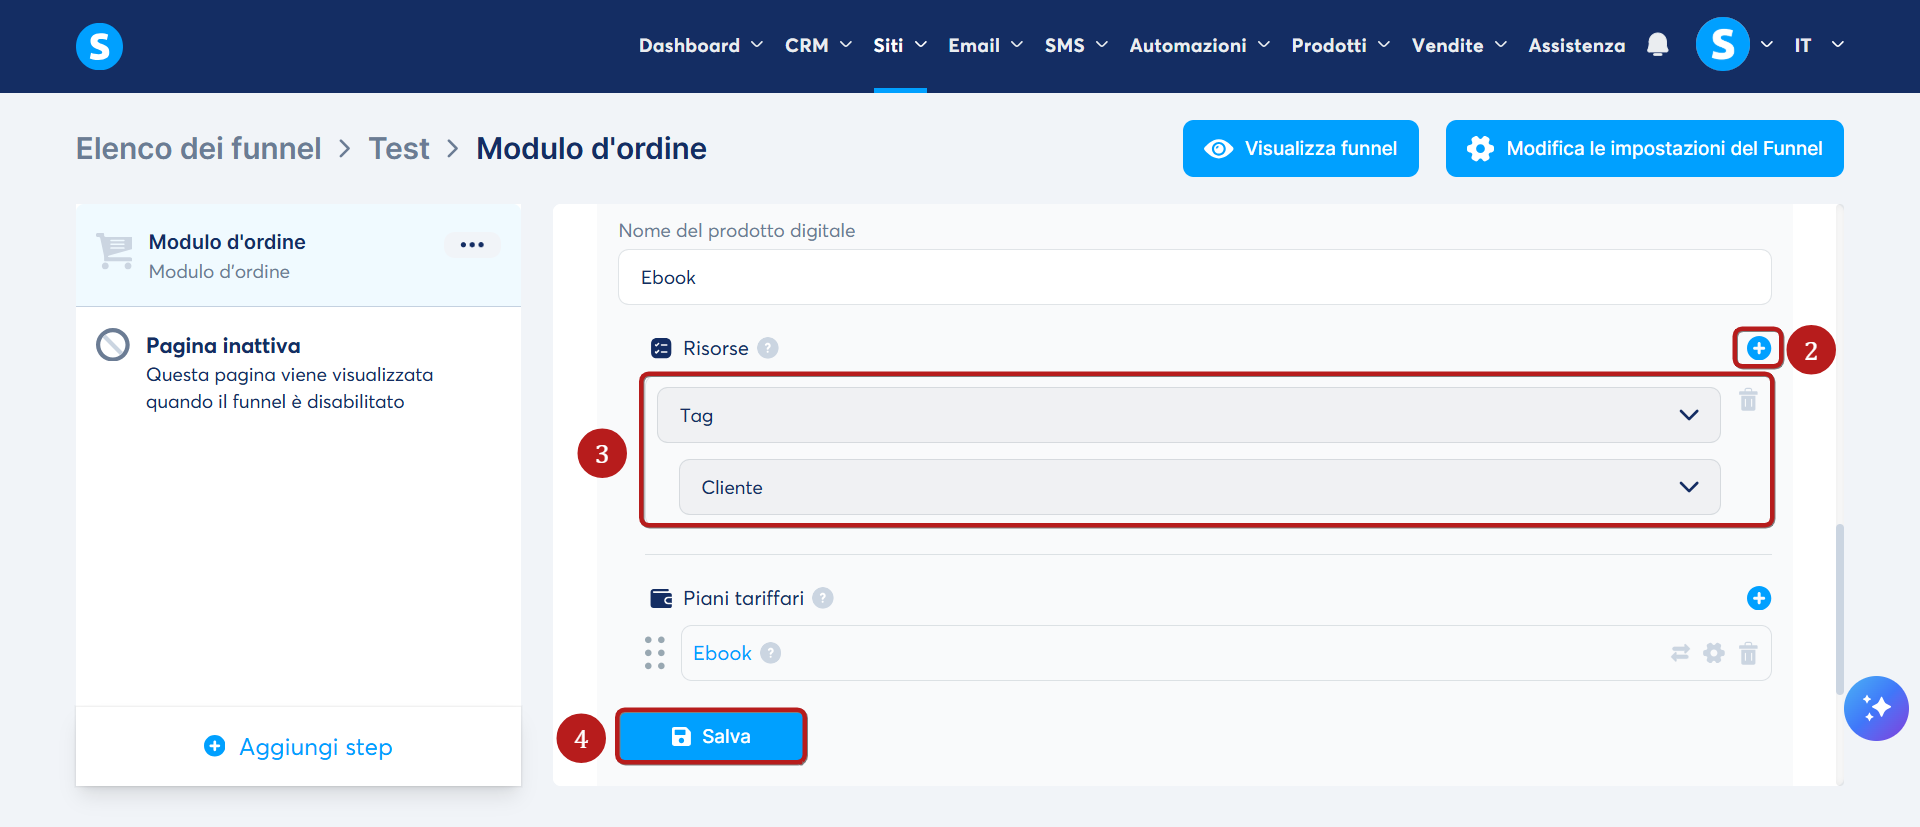Click Visualizza funnel button
The image size is (1920, 827).
1300,148
